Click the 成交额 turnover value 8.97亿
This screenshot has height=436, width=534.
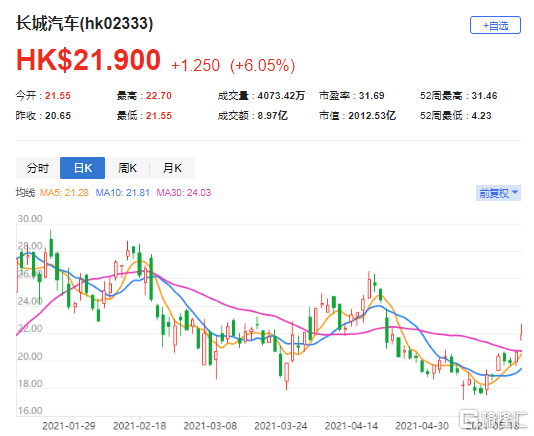click(272, 116)
